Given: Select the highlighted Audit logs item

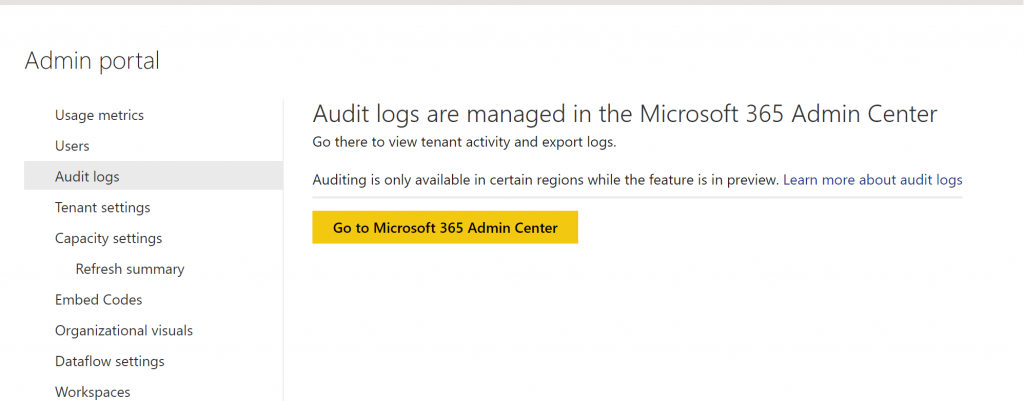Looking at the screenshot, I should [153, 176].
